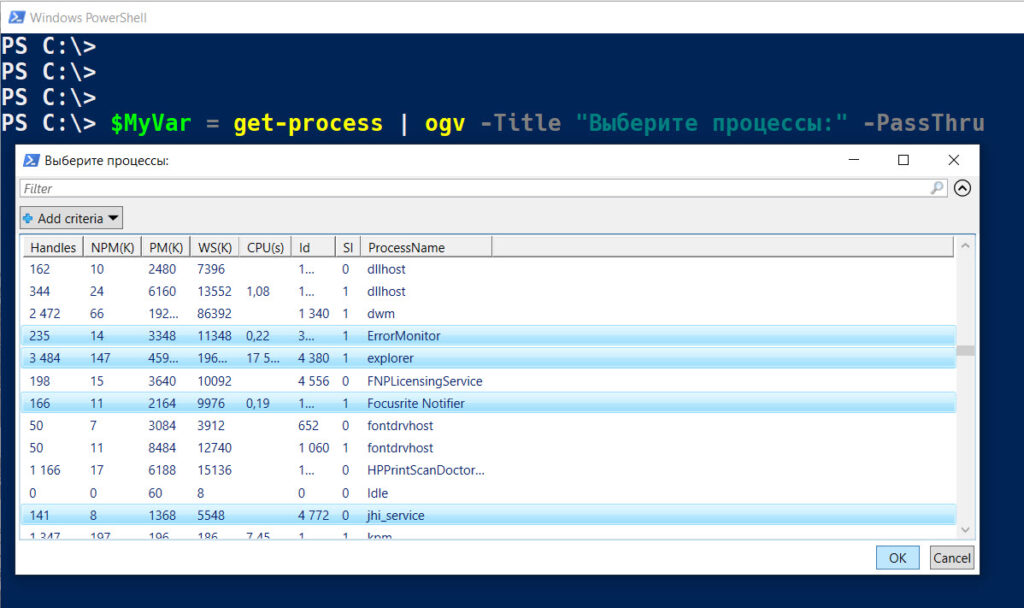
Task: Collapse the query builder with the circled chevron
Action: pos(961,187)
